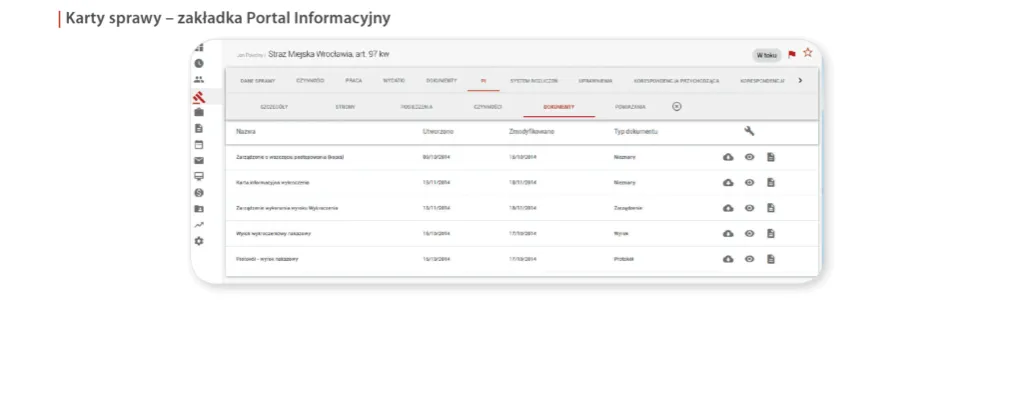Open the STRONY sub-tab
This screenshot has height=402, width=1023.
tap(345, 106)
